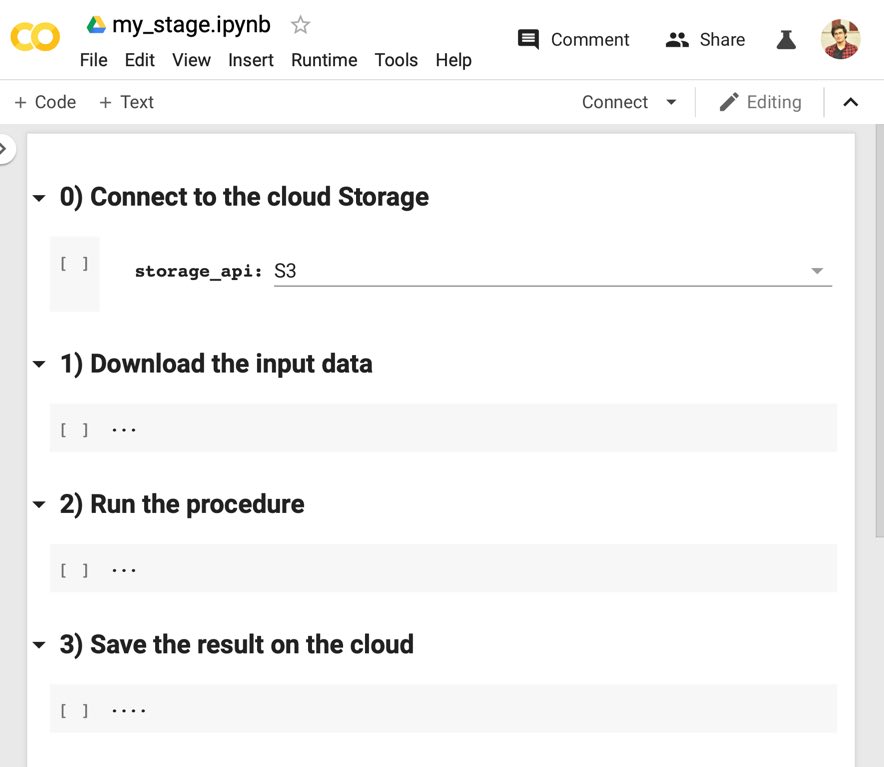This screenshot has width=884, height=767.
Task: Expand the Connect options arrow
Action: click(672, 102)
